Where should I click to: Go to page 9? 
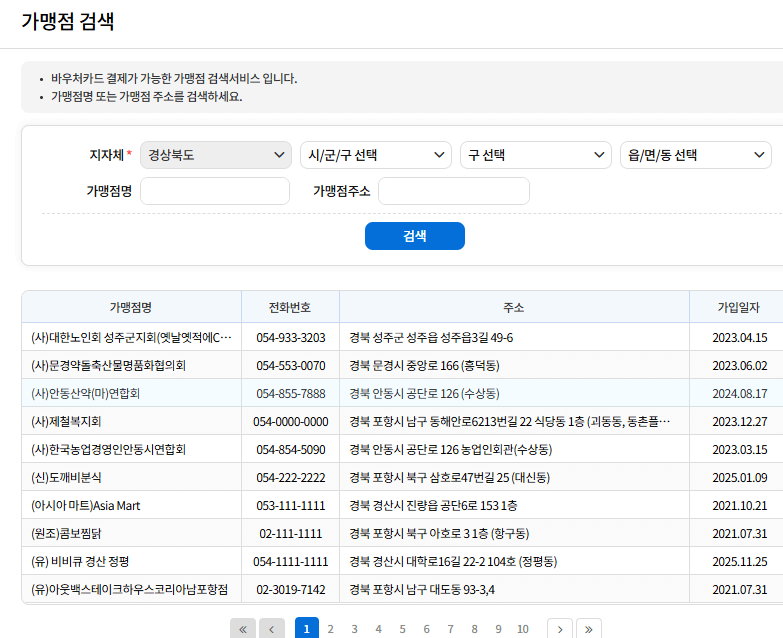pos(498,629)
